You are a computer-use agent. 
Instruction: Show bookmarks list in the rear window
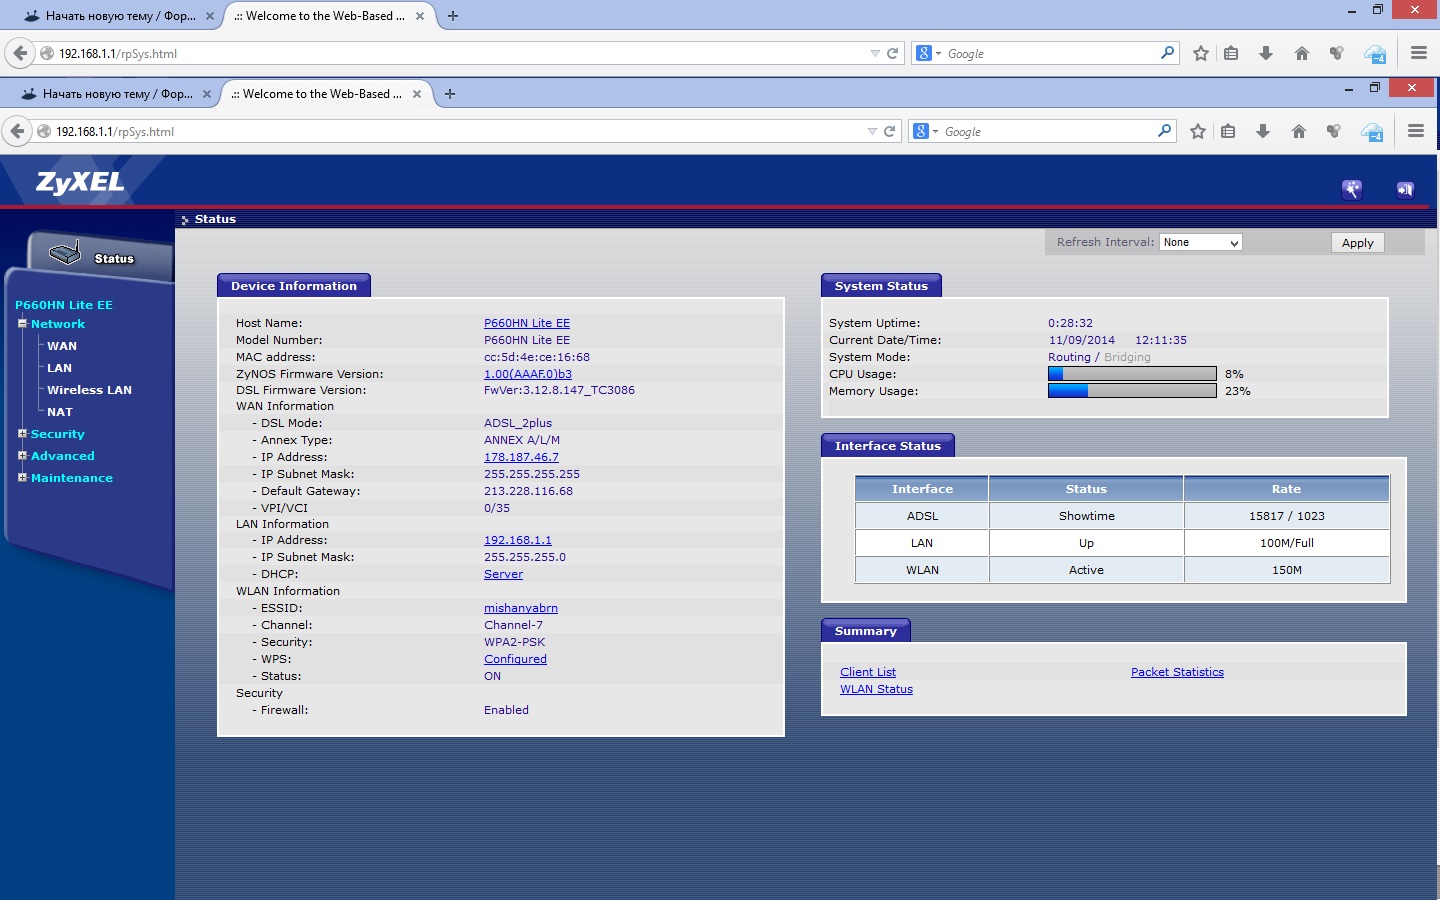[1231, 53]
